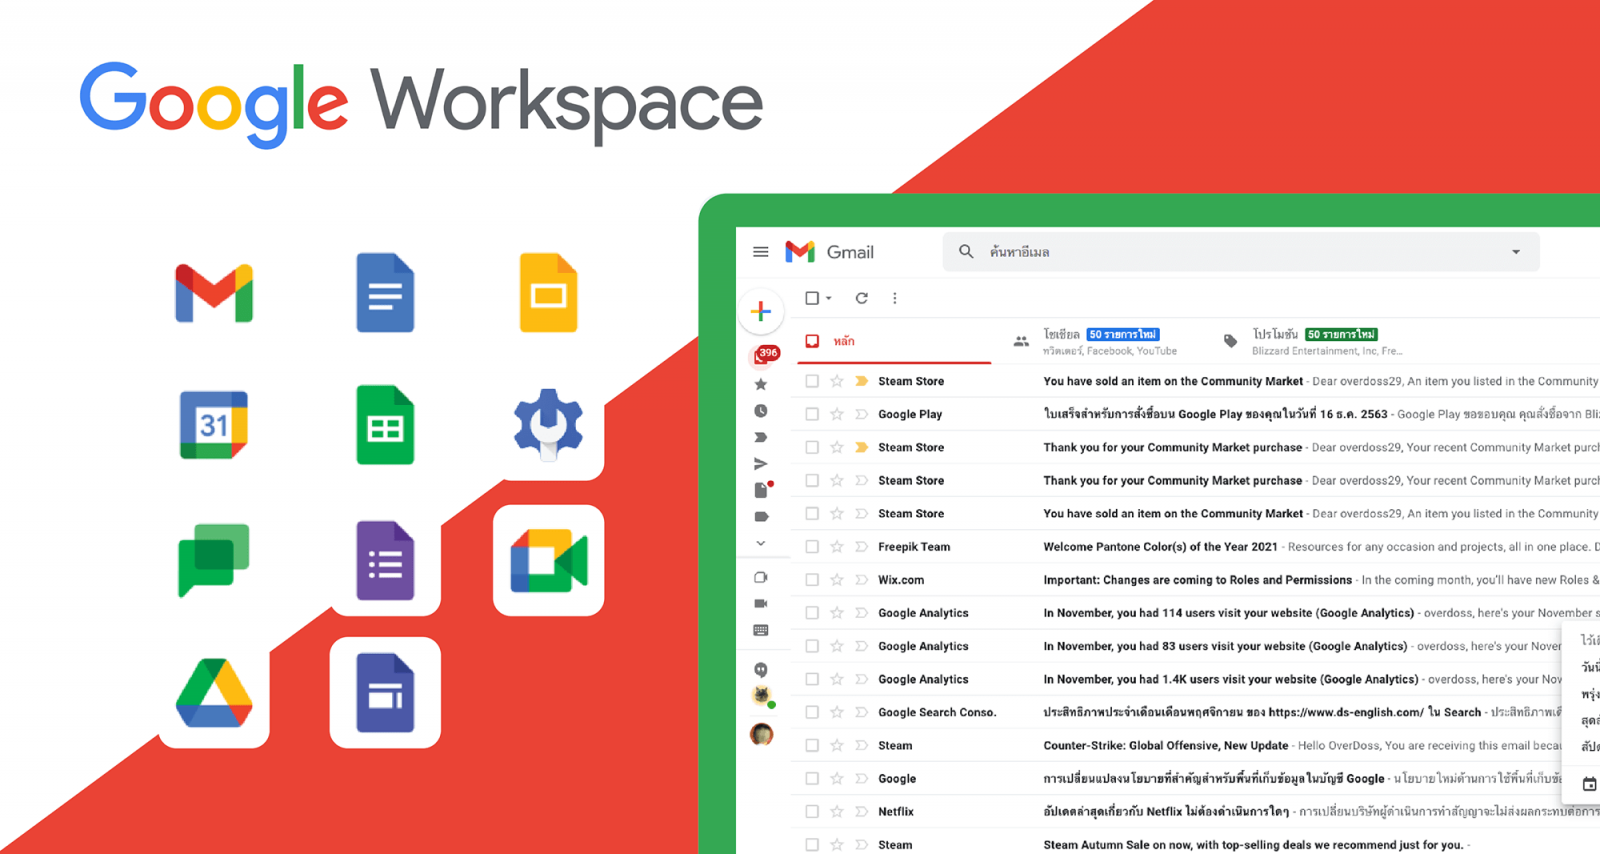The image size is (1600, 854).
Task: Select checkbox for Freepik Team email
Action: (x=812, y=547)
